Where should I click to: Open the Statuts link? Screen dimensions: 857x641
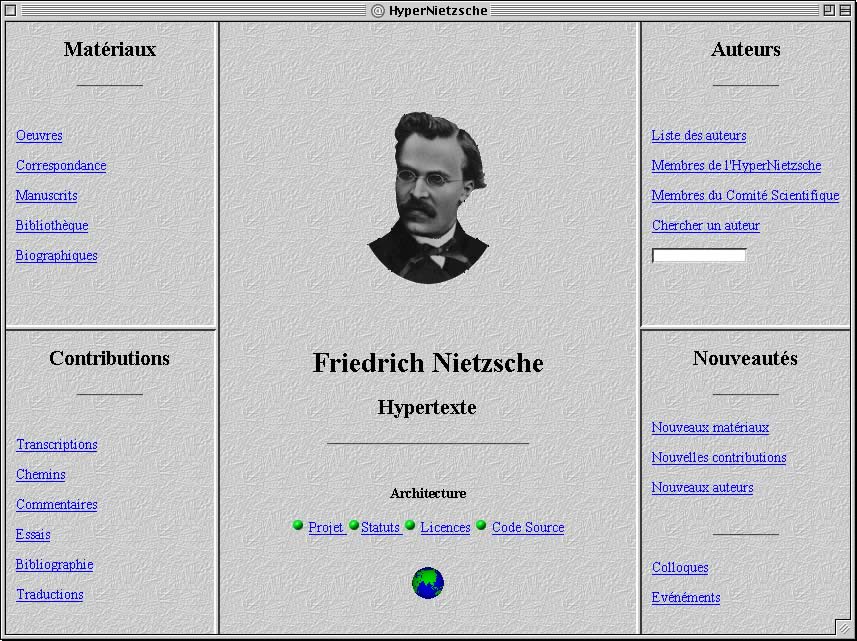point(380,528)
